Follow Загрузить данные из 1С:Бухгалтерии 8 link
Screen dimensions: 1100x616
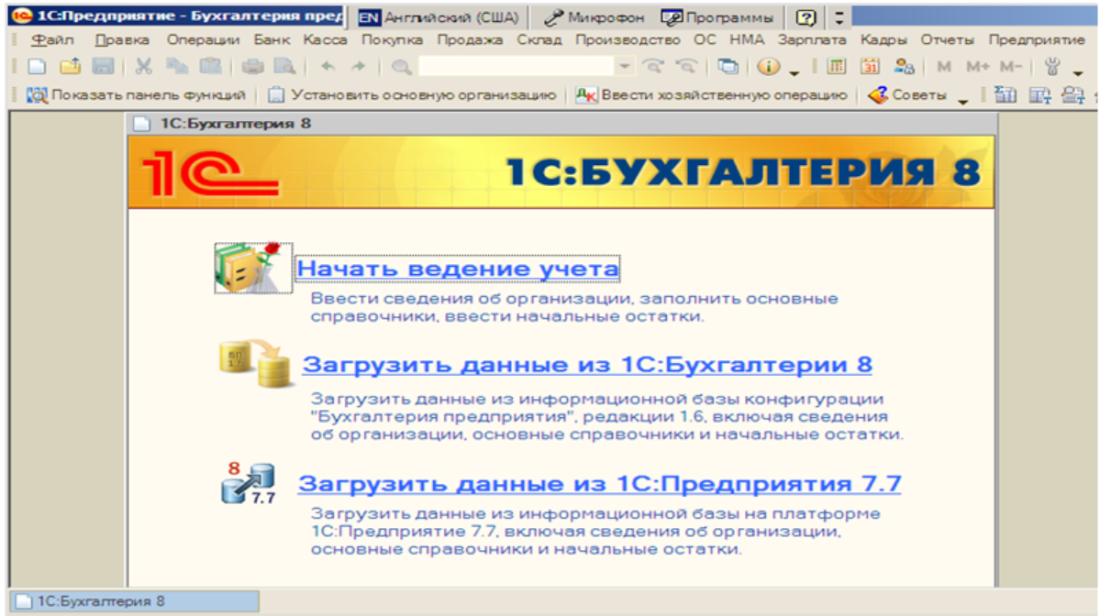click(x=587, y=365)
